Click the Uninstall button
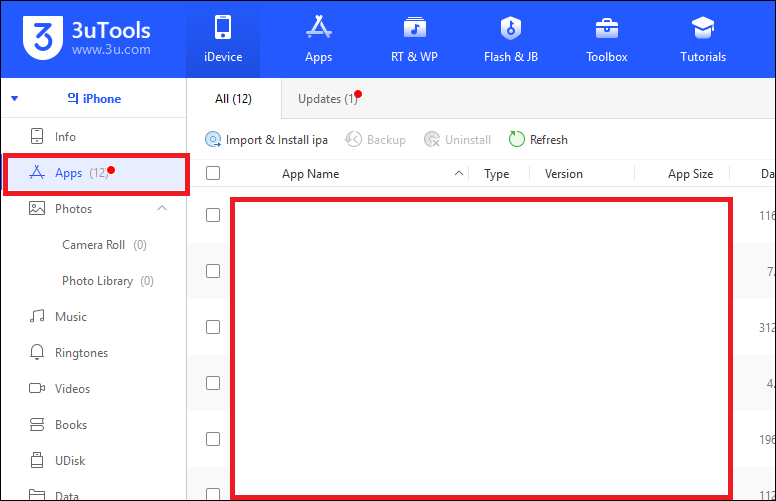 457,140
